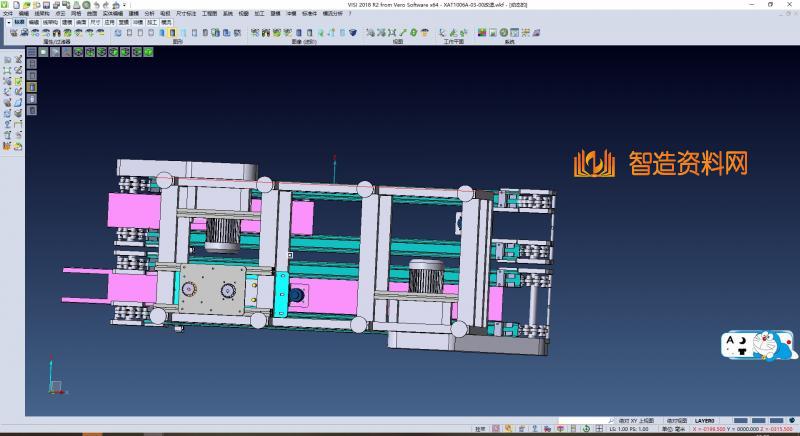Open the 相对 XY 上视图 workplane selector
Viewport: 800px width, 436px height.
[634, 421]
